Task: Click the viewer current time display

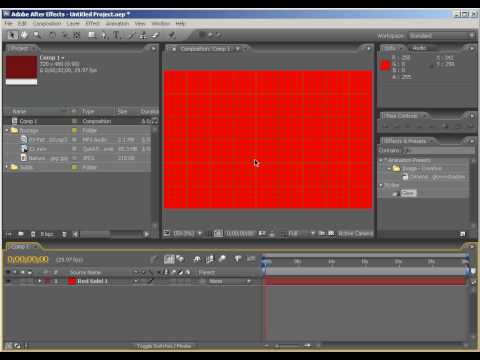Action: (x=240, y=234)
